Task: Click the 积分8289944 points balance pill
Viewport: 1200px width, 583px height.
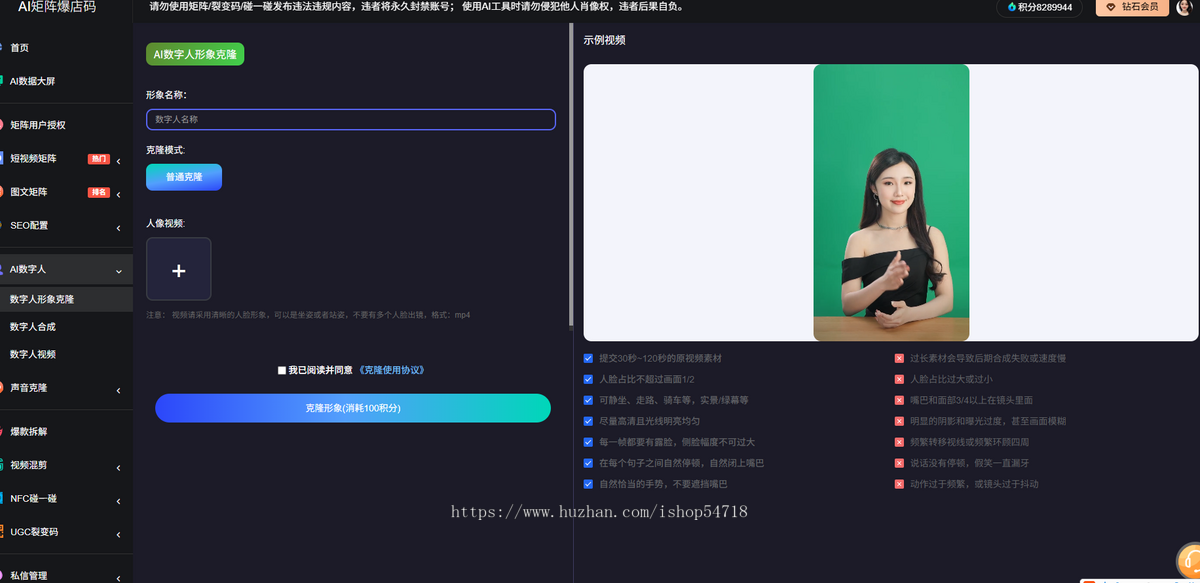Action: coord(1039,7)
